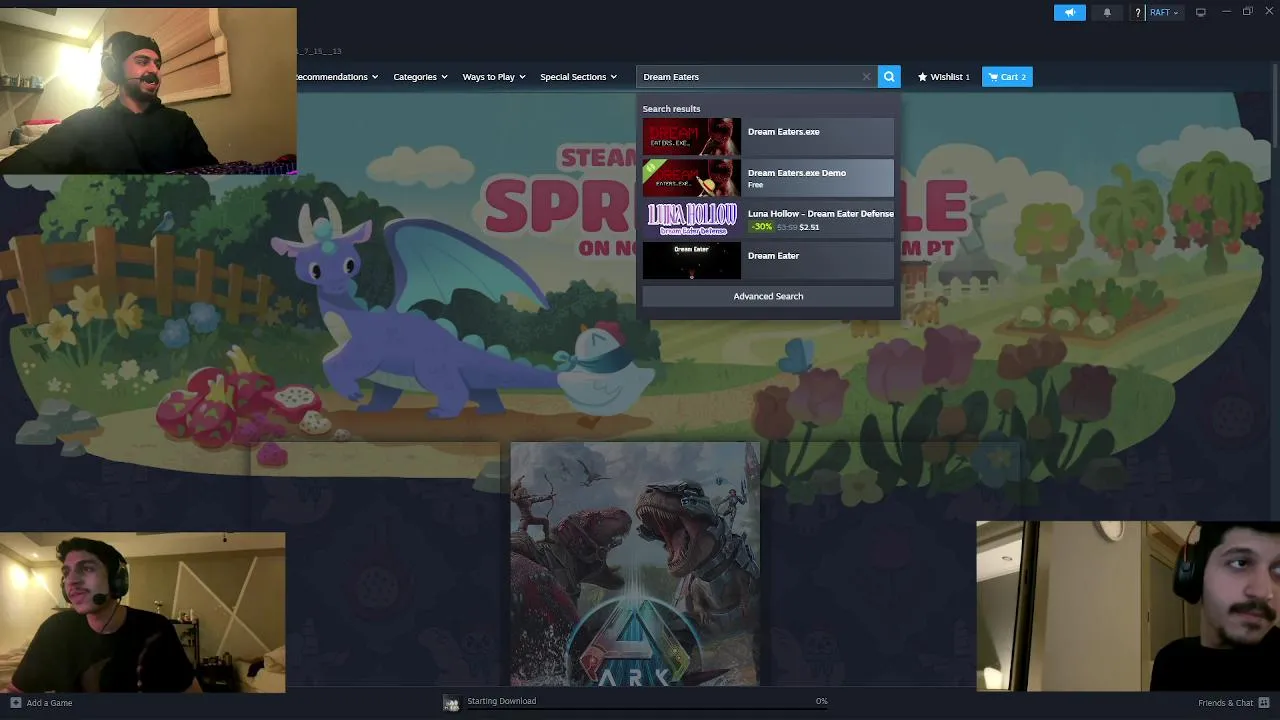Select Dream Eaters.exe search result
Viewport: 1280px width, 720px height.
pos(768,137)
